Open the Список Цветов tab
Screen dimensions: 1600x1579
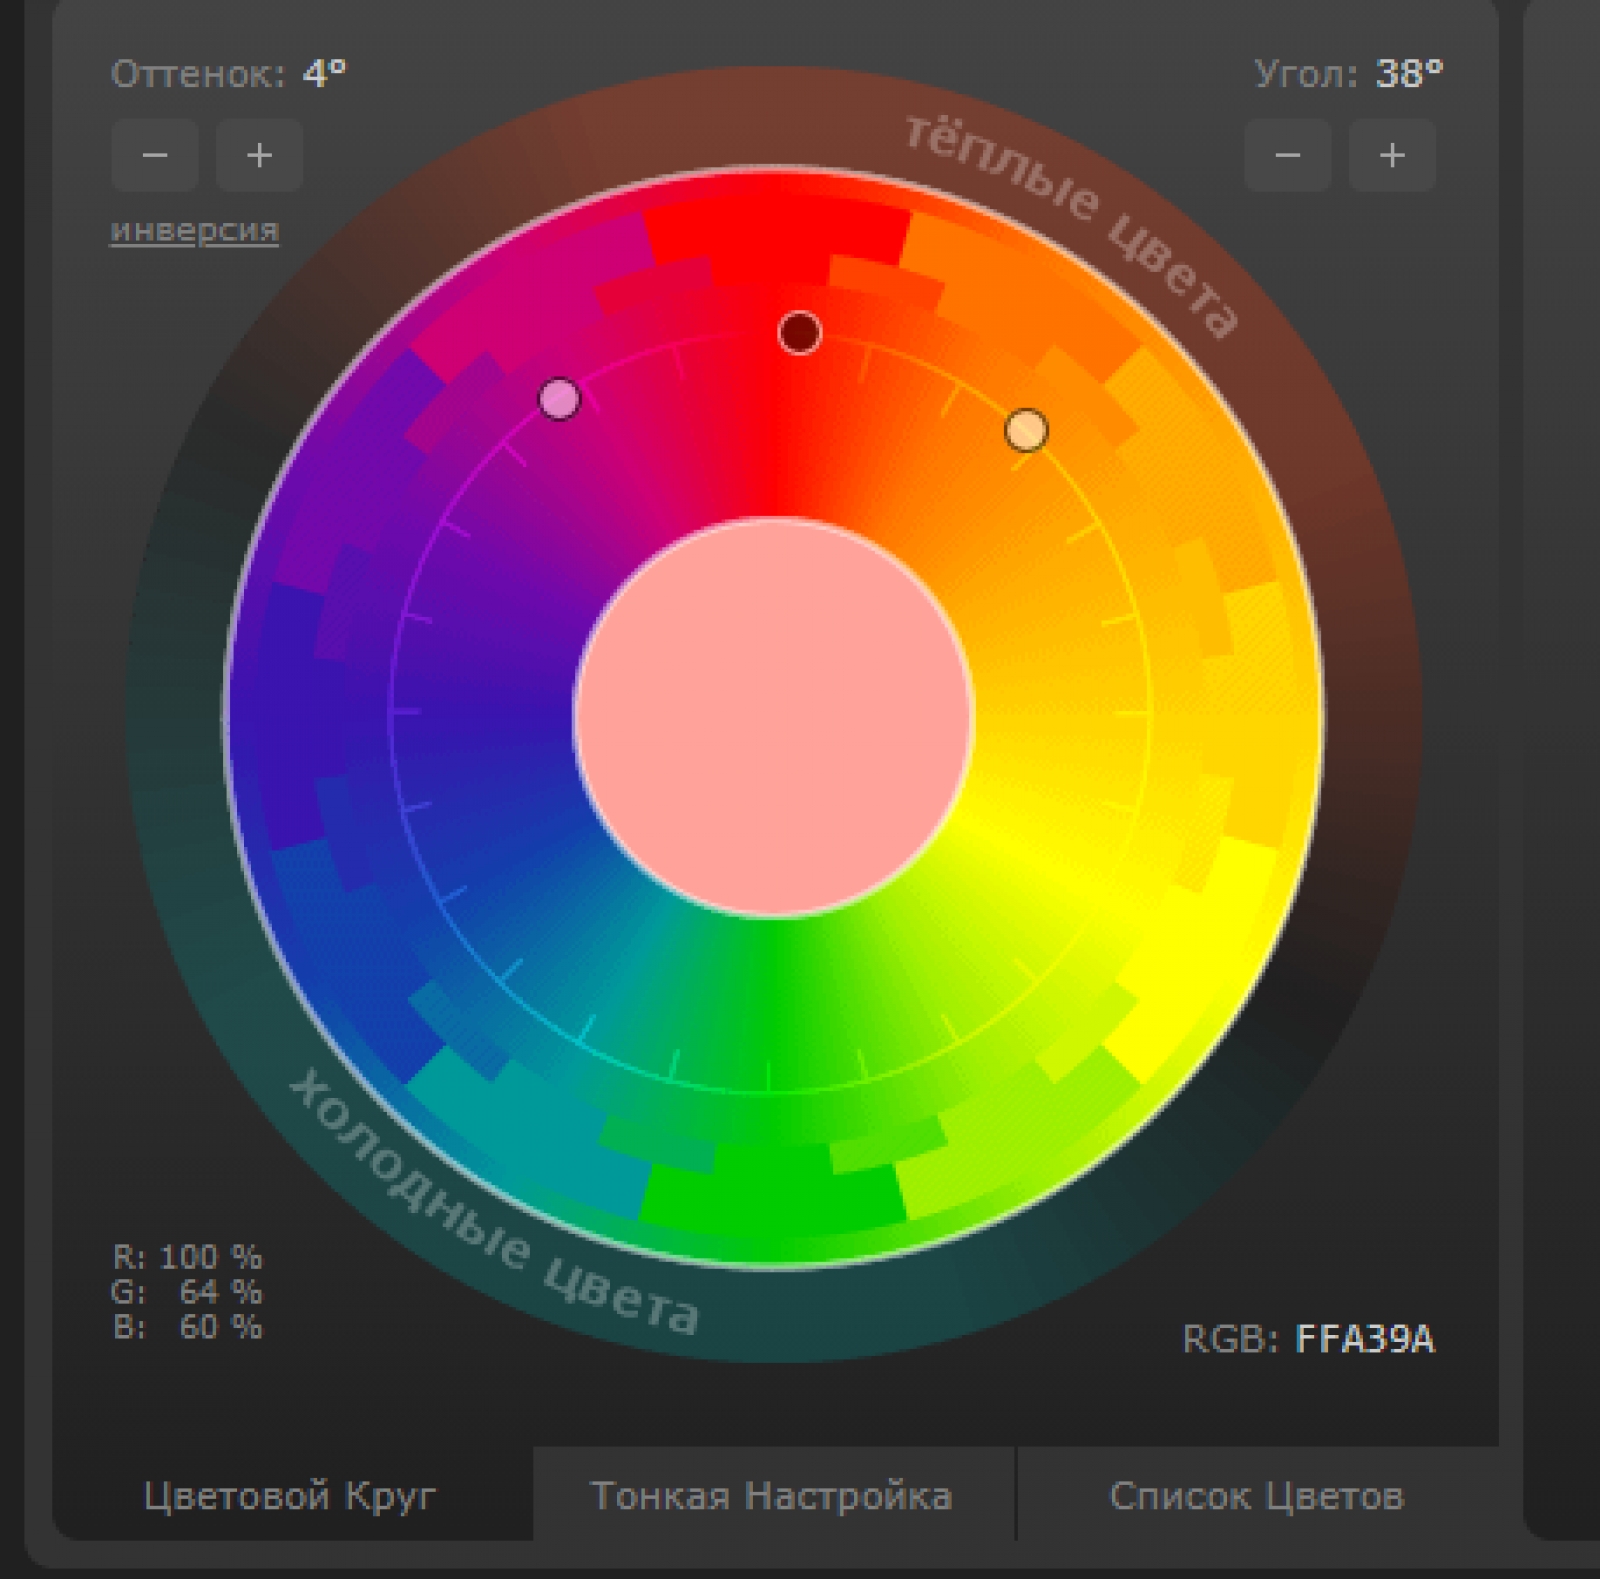coord(1256,1496)
